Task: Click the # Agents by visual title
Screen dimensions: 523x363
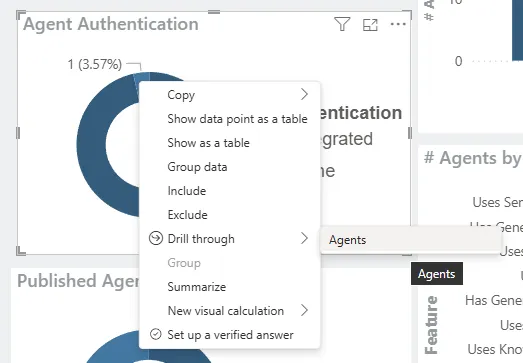Action: 473,158
